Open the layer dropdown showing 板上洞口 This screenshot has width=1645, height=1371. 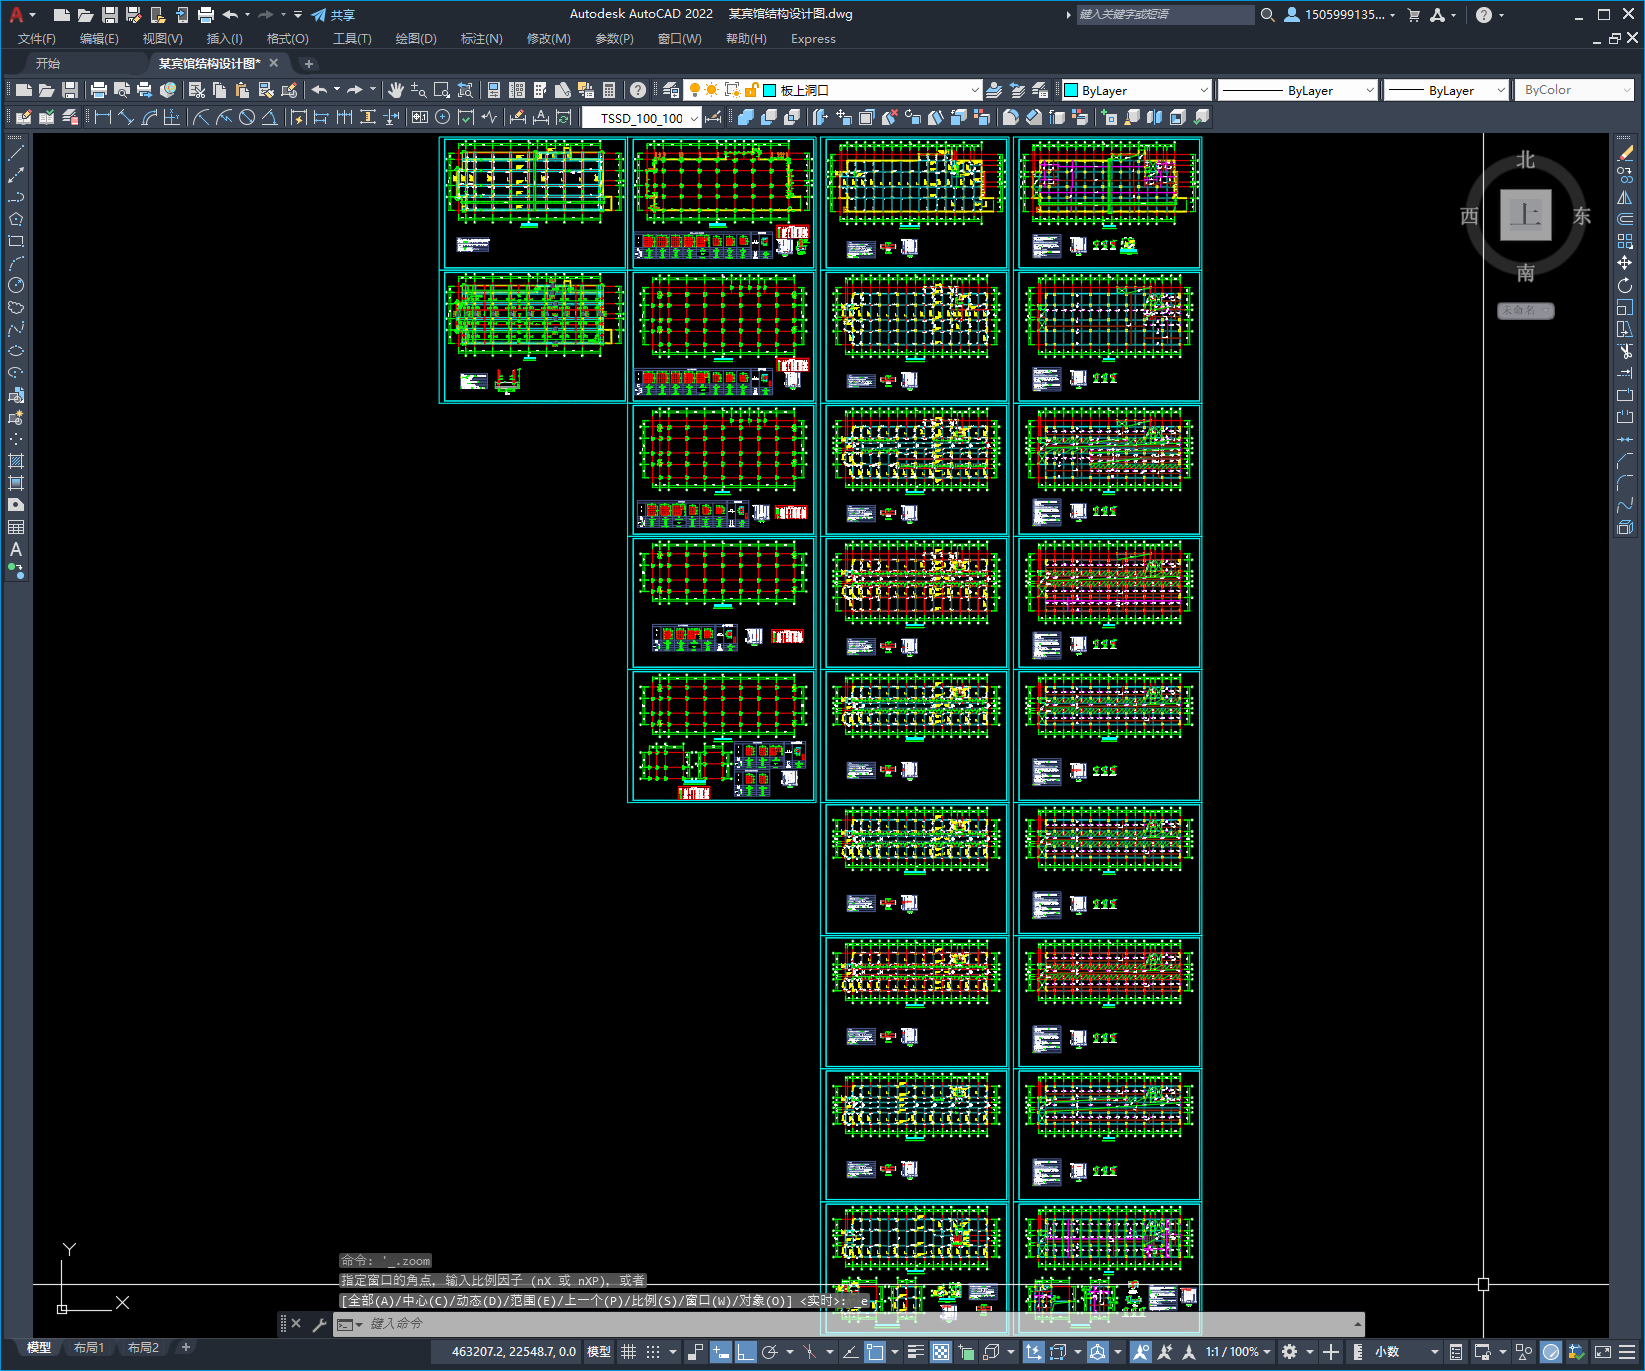833,90
